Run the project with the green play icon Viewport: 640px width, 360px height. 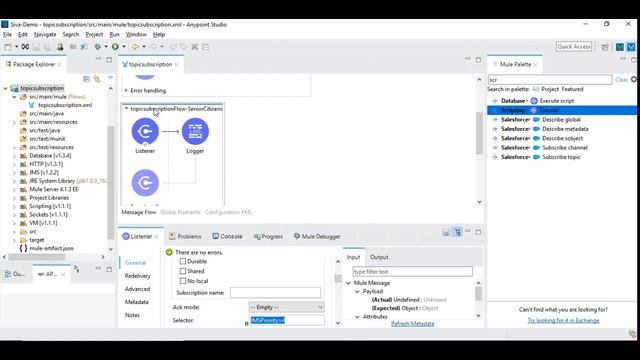pos(116,47)
